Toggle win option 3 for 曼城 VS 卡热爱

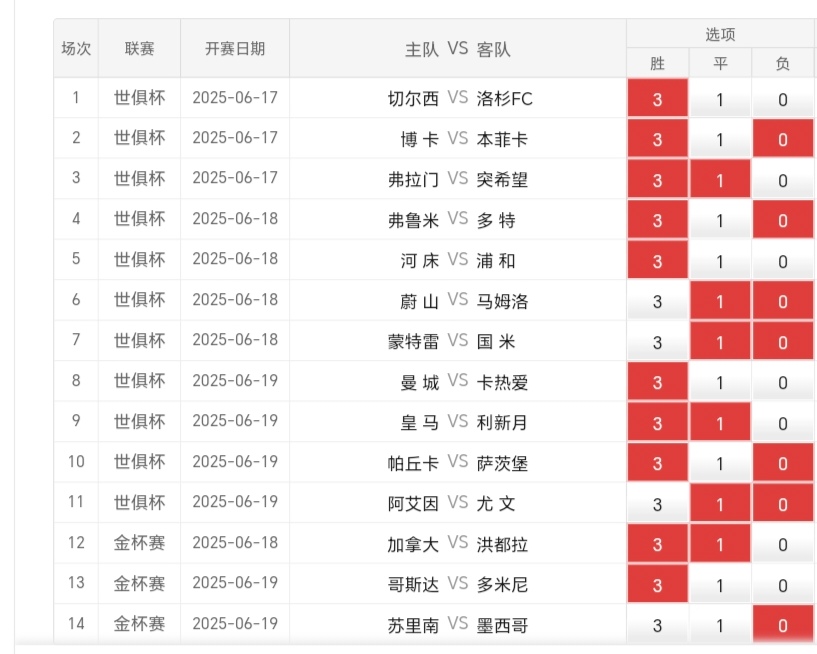[x=658, y=381]
